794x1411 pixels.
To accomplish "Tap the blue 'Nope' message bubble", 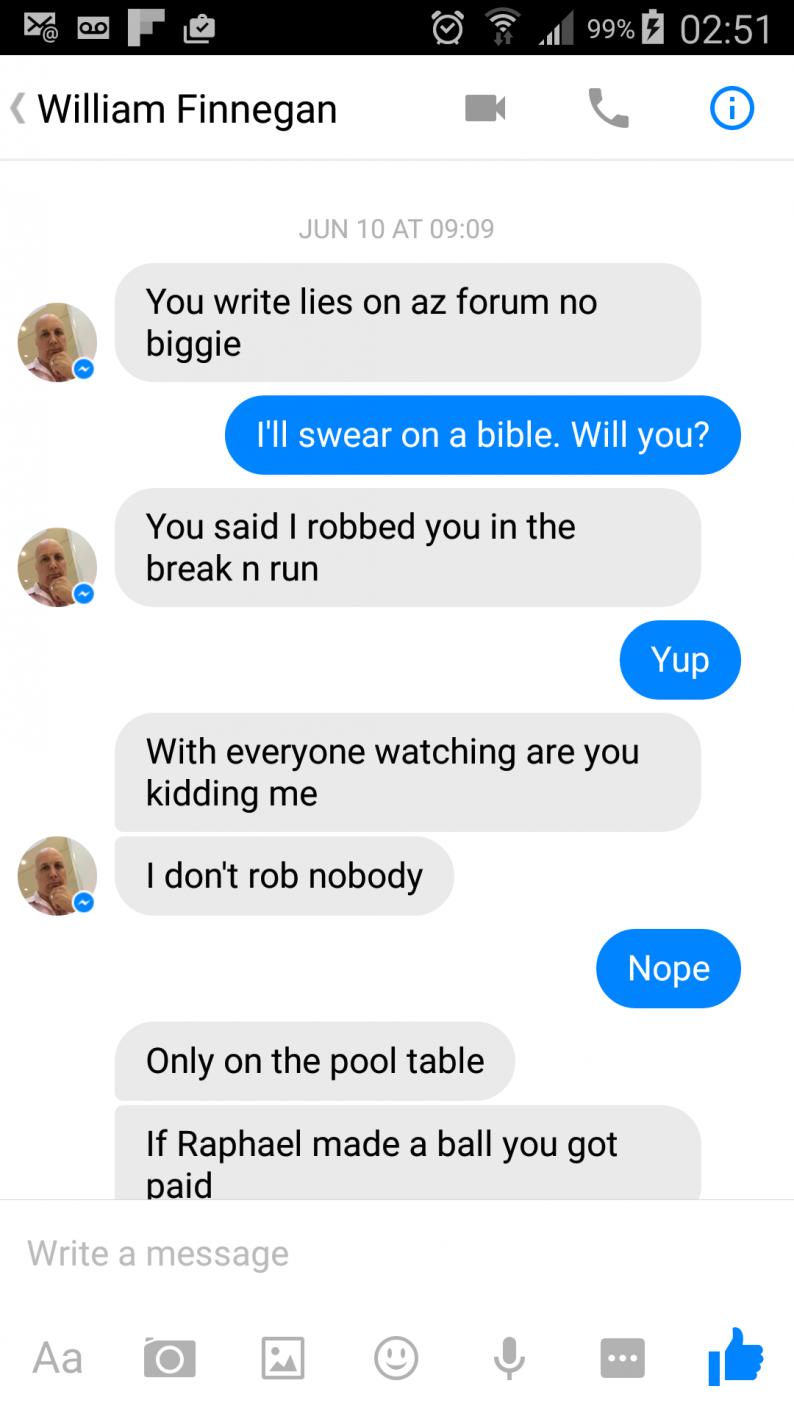I will [668, 968].
